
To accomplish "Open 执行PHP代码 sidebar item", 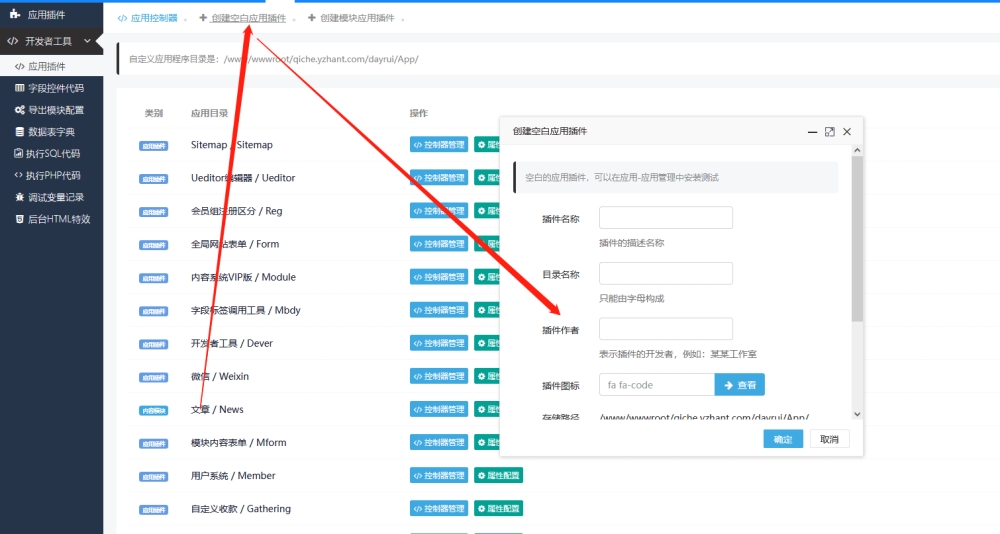I will (x=51, y=175).
